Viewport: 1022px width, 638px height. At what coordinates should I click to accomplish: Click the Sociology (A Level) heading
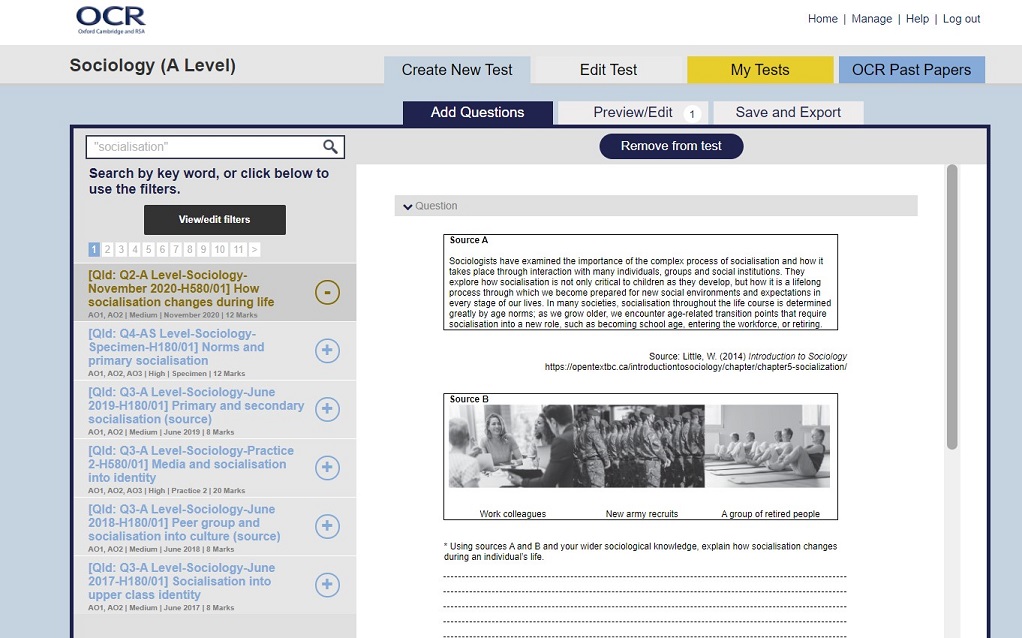tap(153, 65)
